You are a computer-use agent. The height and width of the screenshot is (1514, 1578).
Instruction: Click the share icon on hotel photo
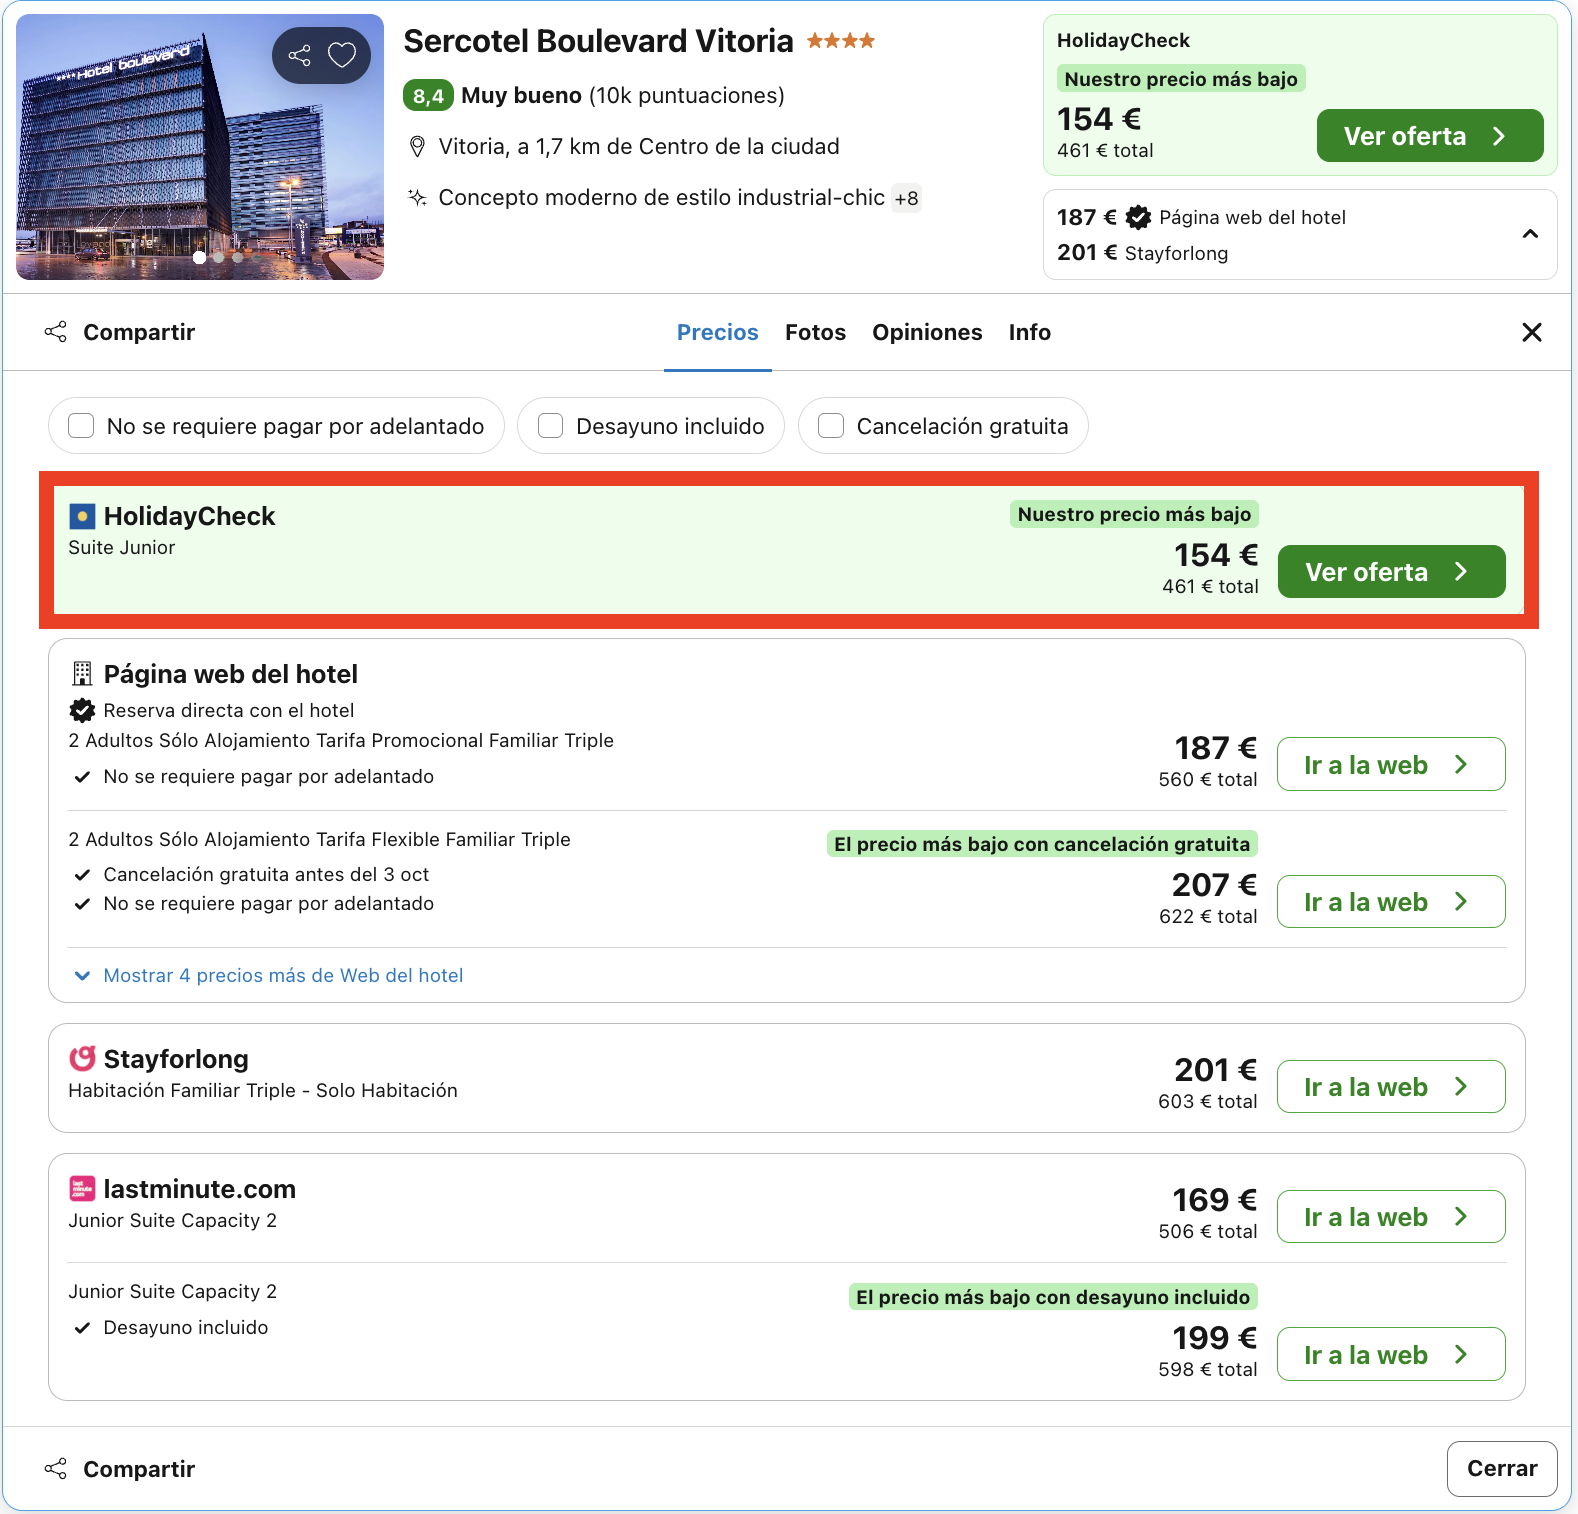point(299,55)
